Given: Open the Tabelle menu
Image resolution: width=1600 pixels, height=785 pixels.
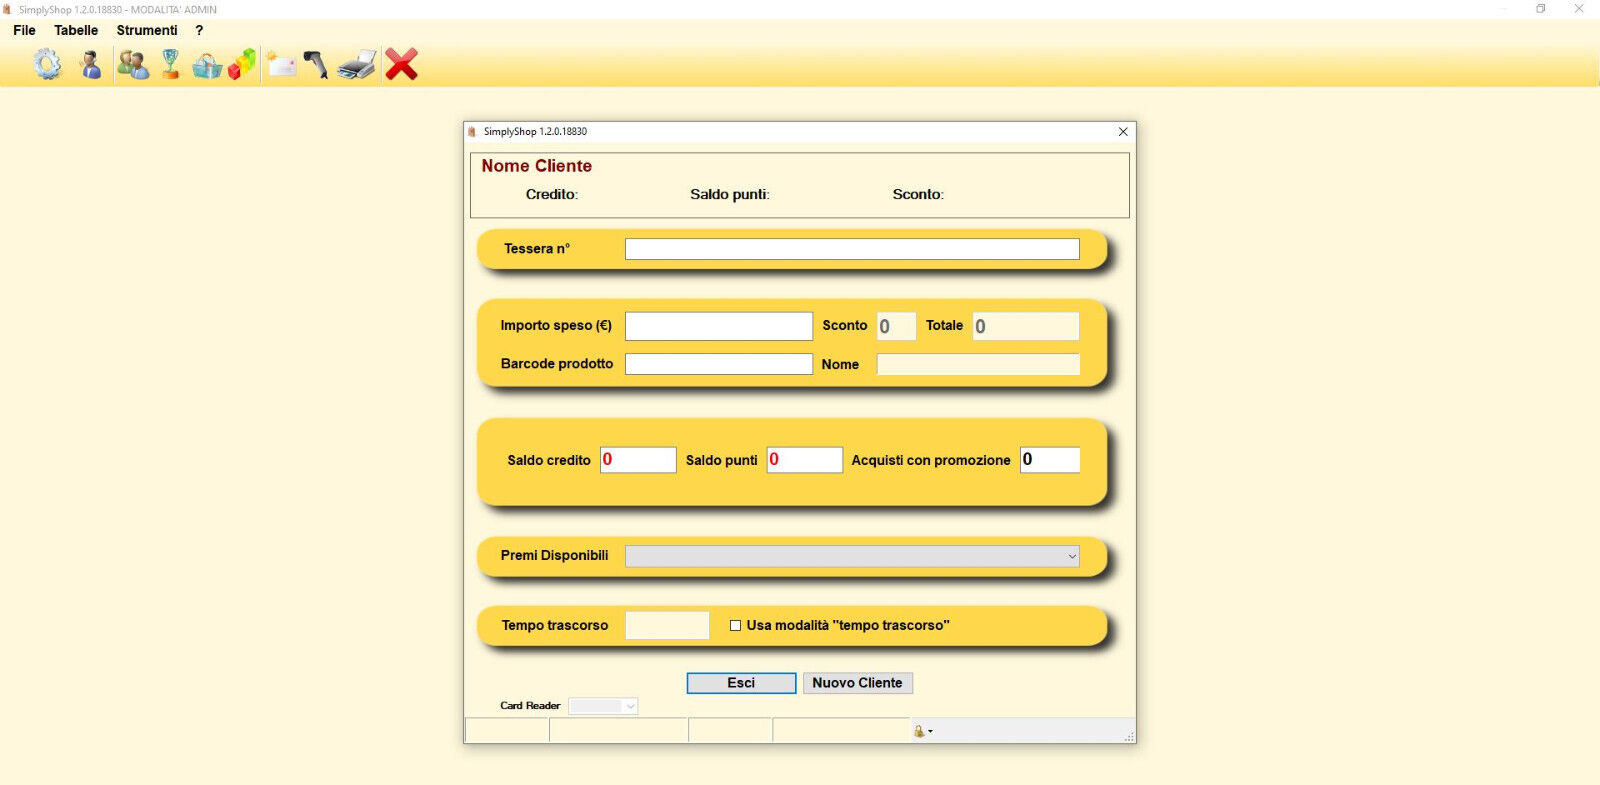Looking at the screenshot, I should coord(76,30).
